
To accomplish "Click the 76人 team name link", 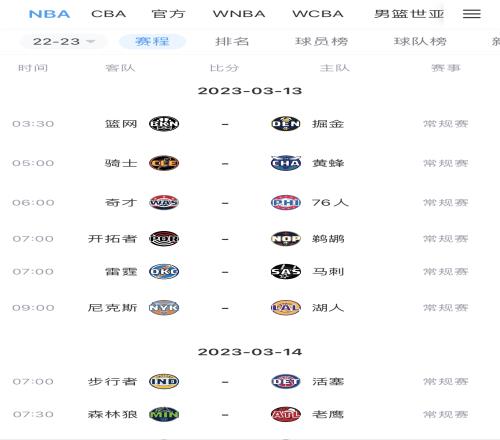I will [330, 202].
